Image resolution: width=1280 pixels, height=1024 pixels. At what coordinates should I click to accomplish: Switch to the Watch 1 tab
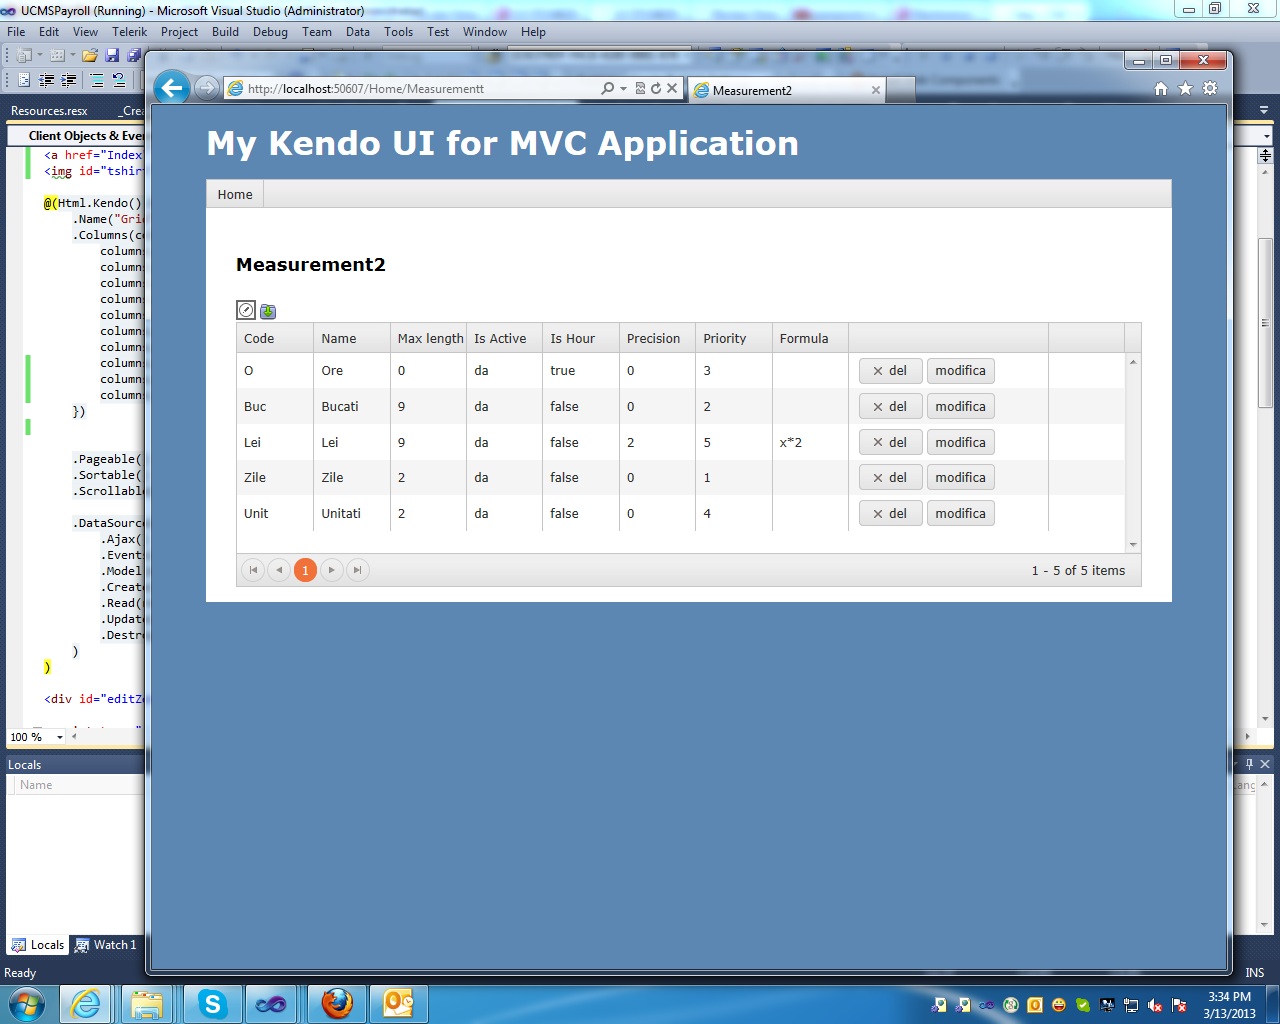point(106,945)
